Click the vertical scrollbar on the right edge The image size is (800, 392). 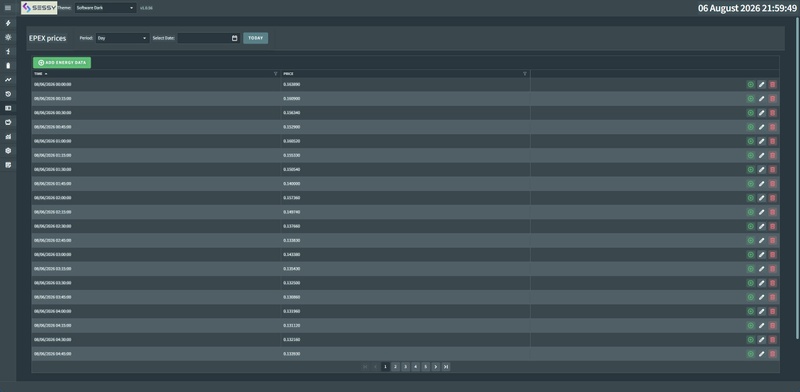(x=797, y=179)
